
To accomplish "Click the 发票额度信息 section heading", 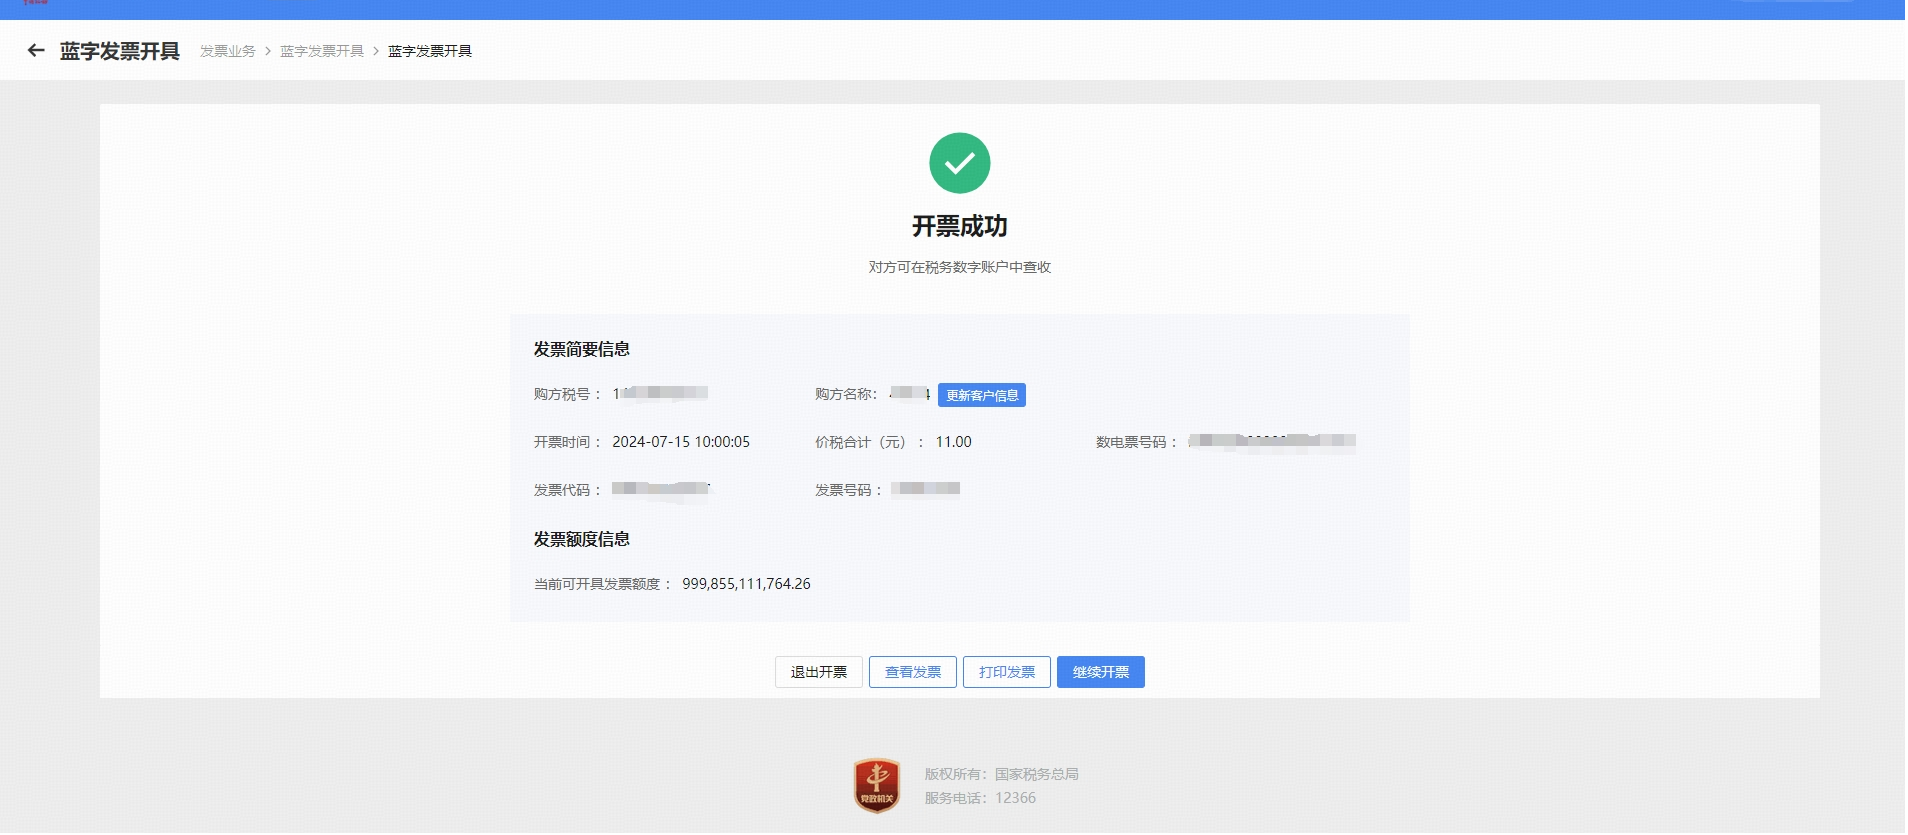I will click(581, 539).
